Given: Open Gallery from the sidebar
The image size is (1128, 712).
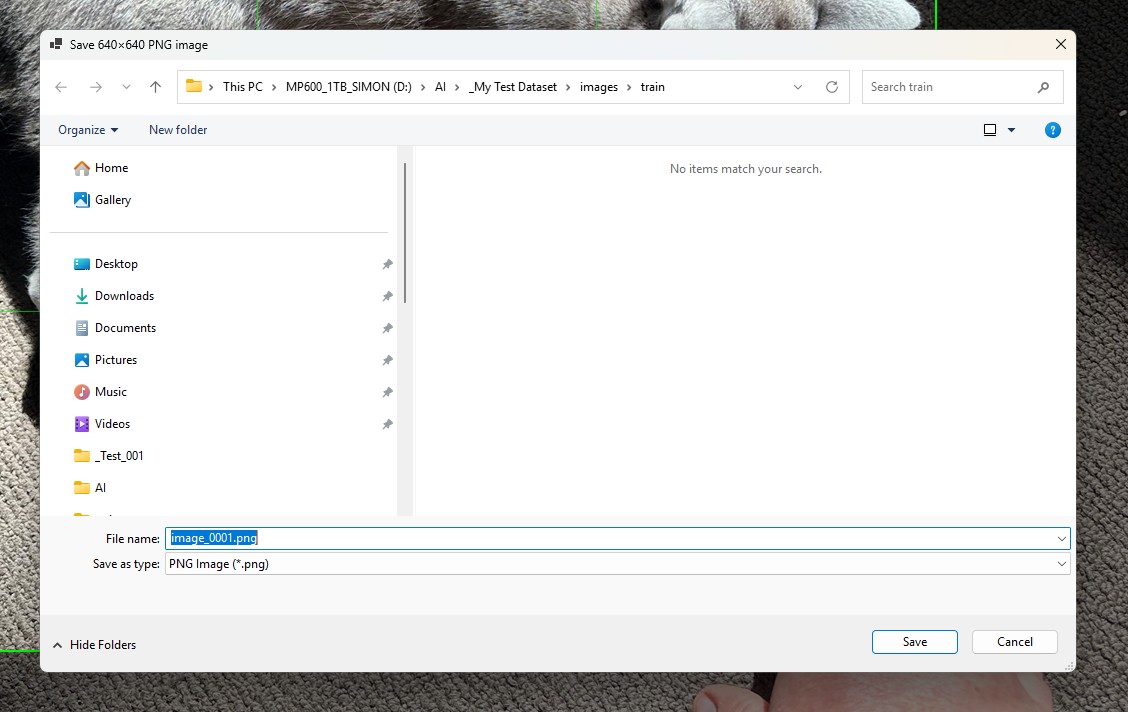Looking at the screenshot, I should (113, 200).
